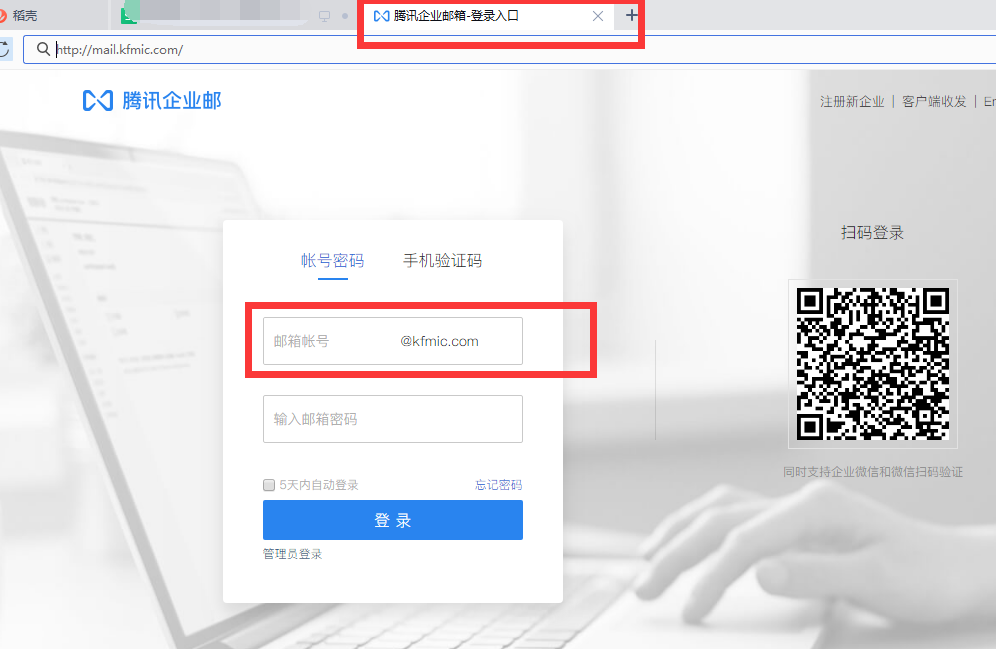Click the monitor icon near the tabs
Screen dimensions: 996x649
[324, 16]
